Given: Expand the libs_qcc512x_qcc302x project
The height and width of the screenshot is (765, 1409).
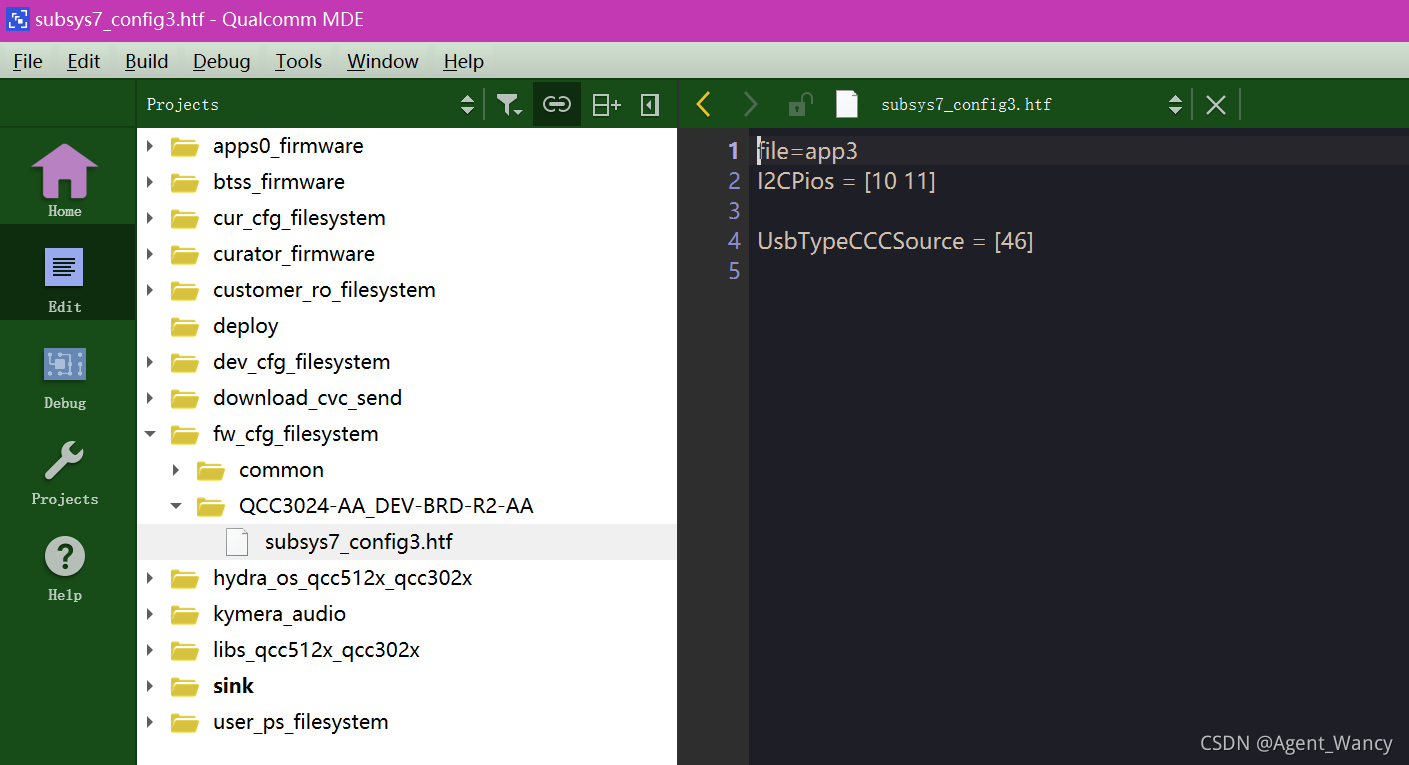Looking at the screenshot, I should click(x=150, y=650).
